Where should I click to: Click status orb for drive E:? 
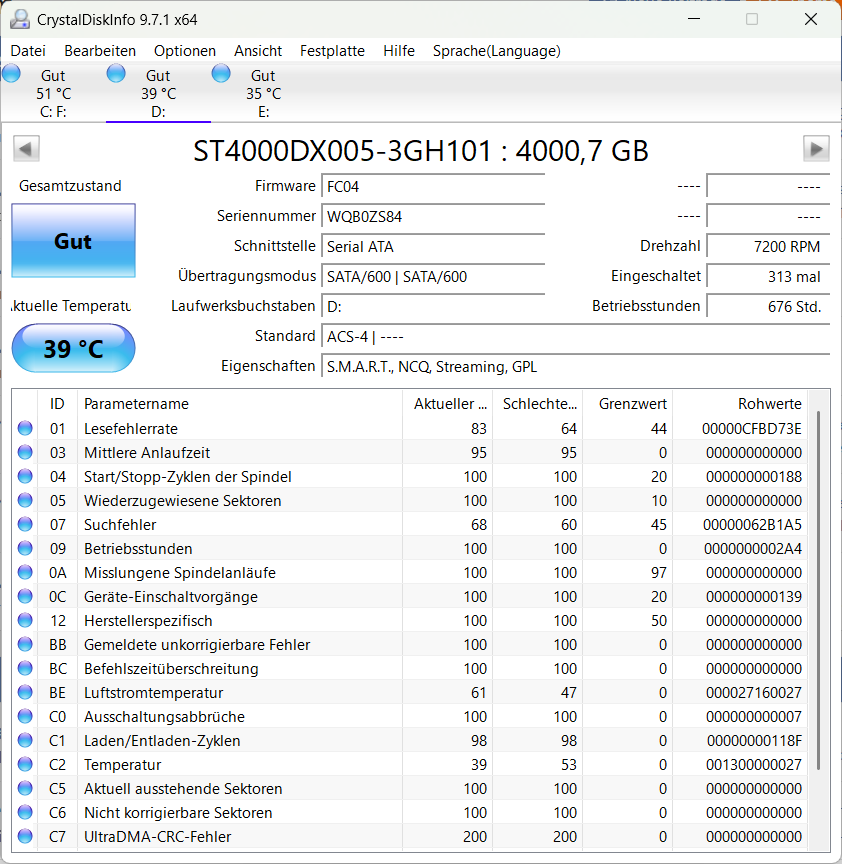click(x=221, y=73)
